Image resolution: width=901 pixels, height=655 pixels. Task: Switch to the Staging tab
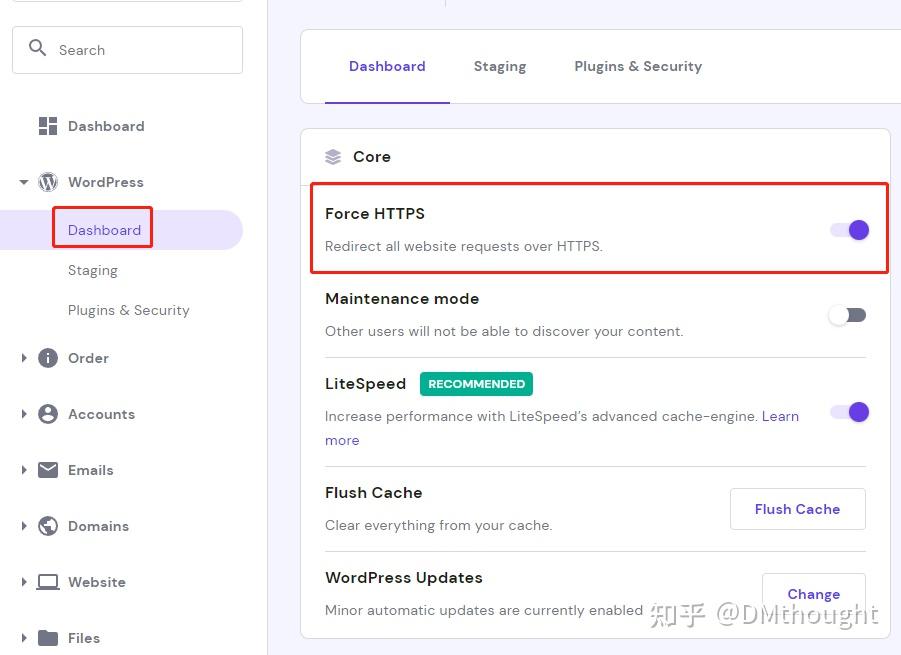[499, 66]
